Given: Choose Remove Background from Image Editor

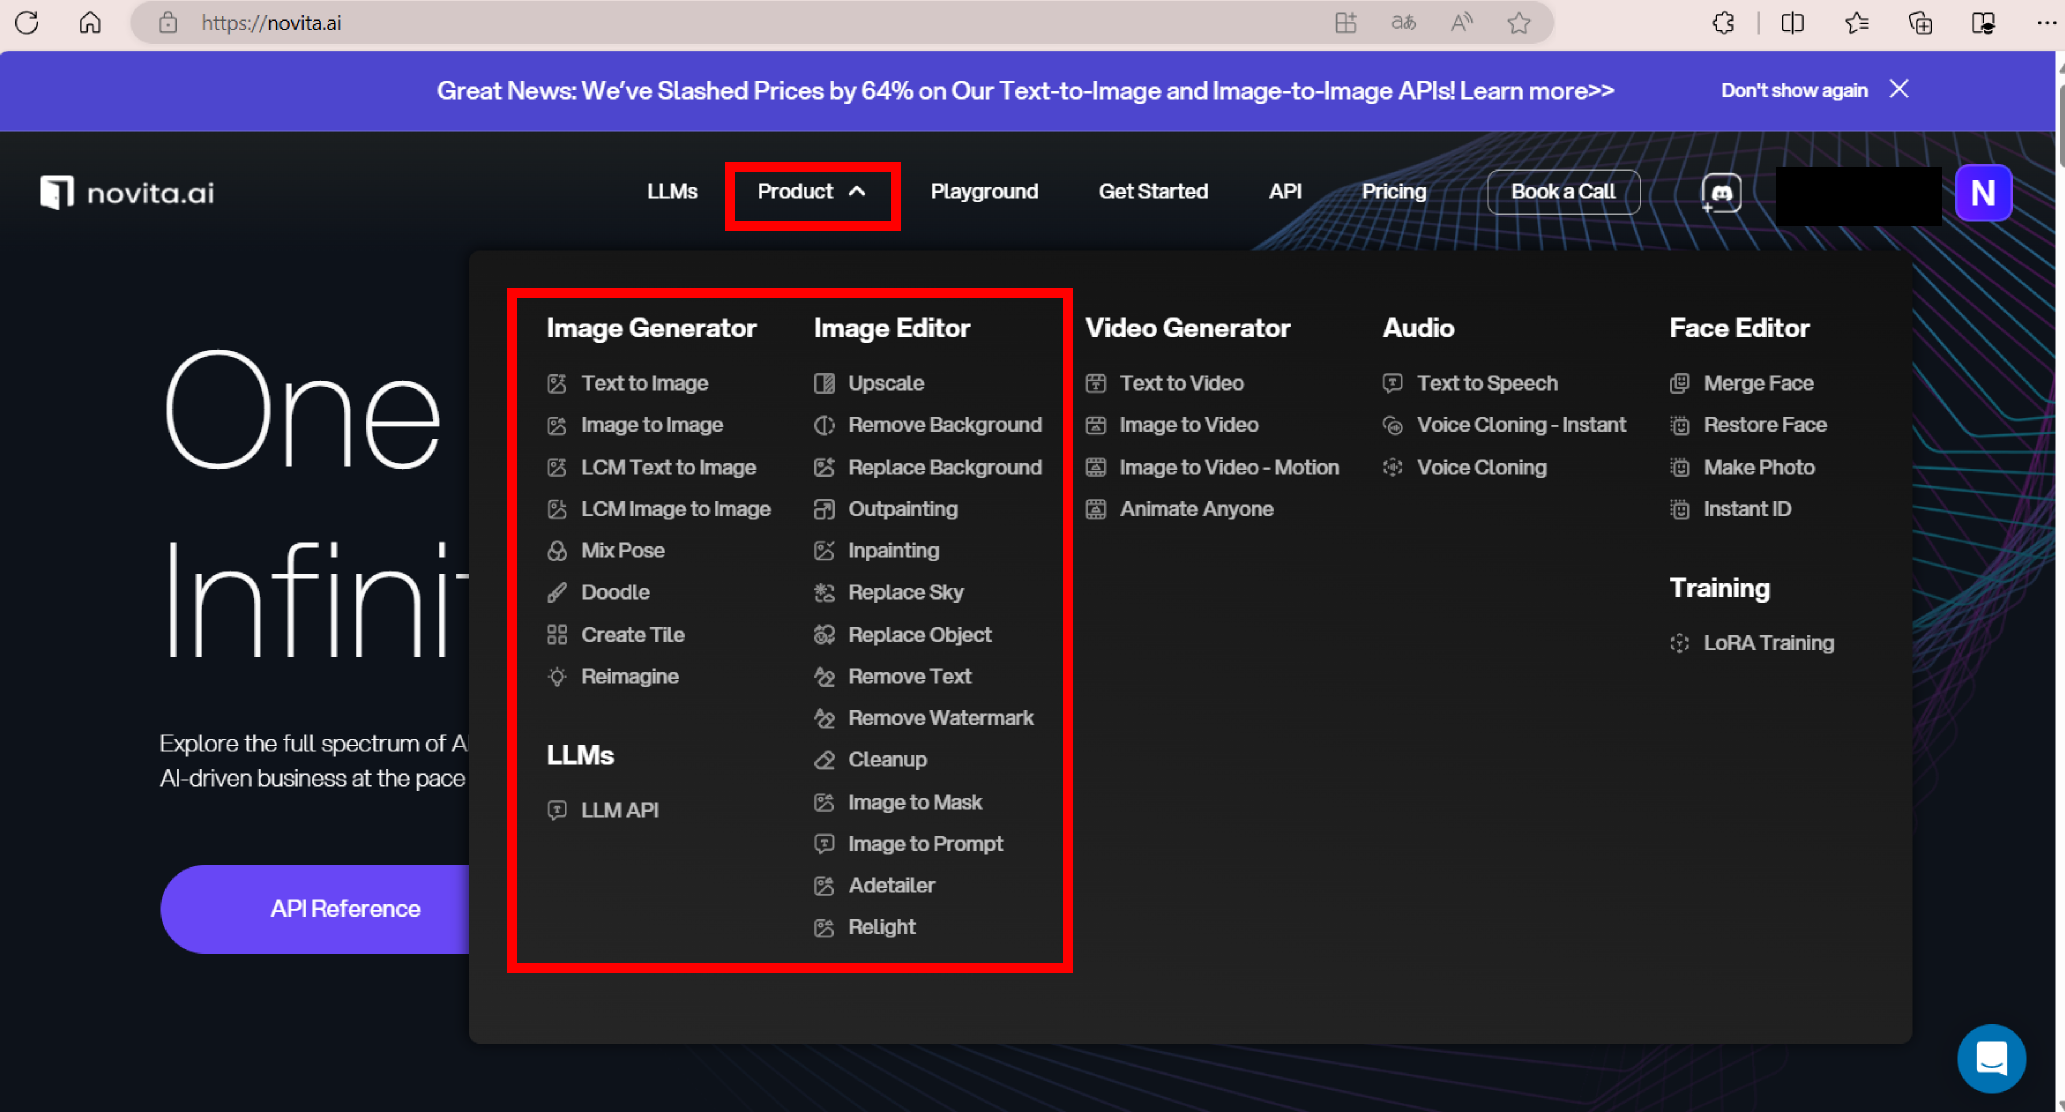Looking at the screenshot, I should pos(944,425).
